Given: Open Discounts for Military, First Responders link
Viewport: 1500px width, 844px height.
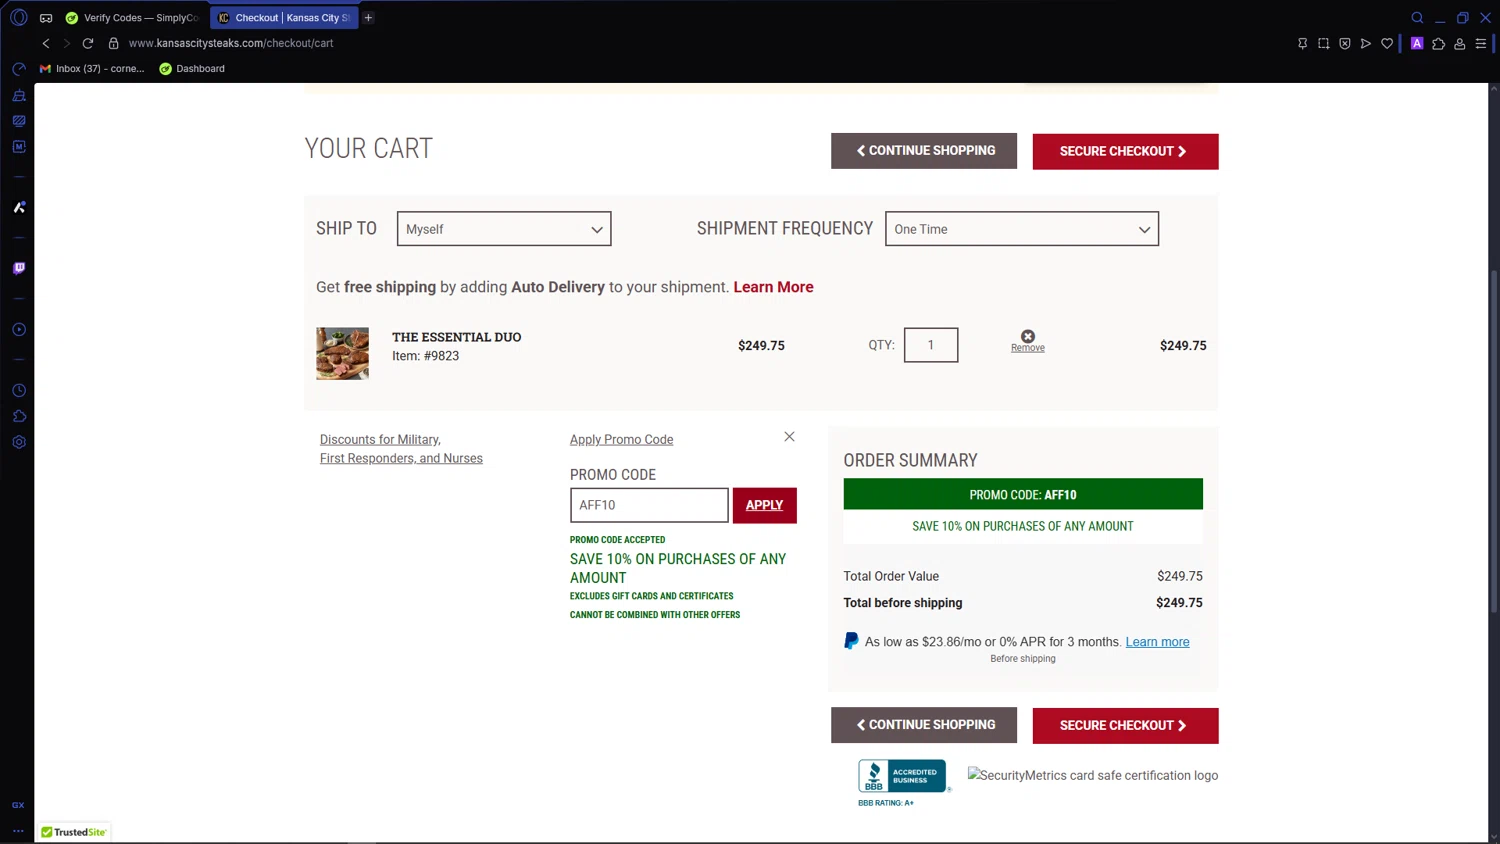Looking at the screenshot, I should pyautogui.click(x=401, y=449).
